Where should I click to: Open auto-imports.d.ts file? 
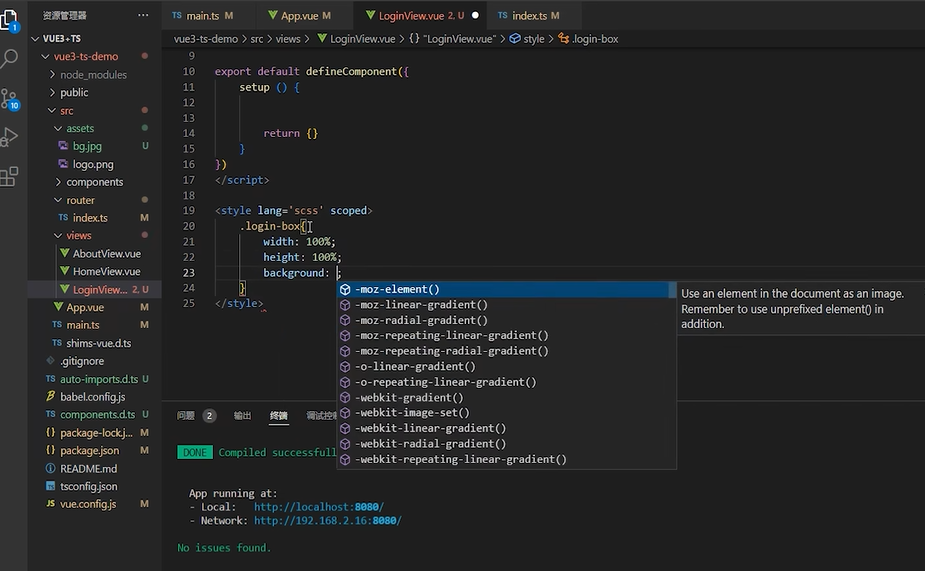(94, 379)
